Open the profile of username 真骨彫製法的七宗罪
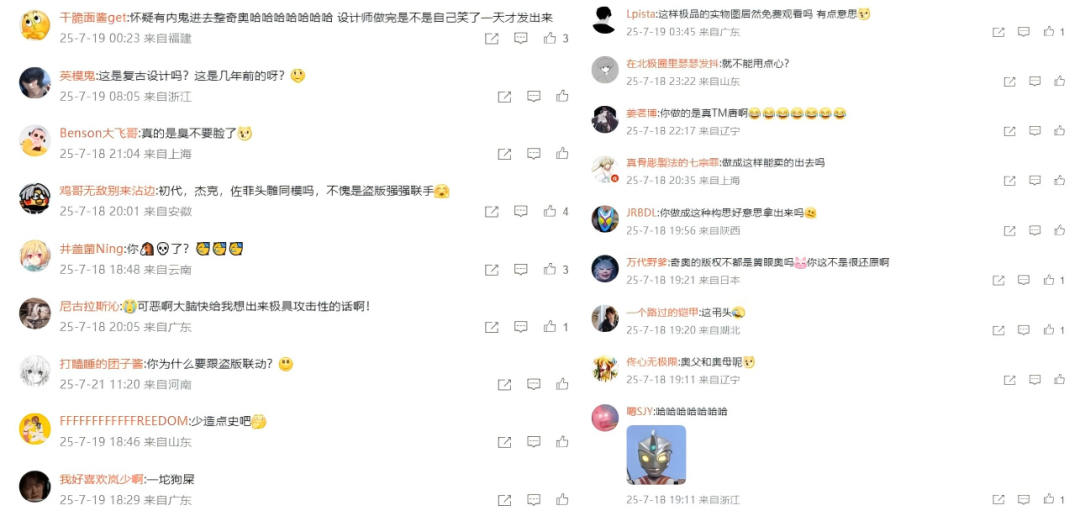This screenshot has height=516, width=1080. pos(673,163)
